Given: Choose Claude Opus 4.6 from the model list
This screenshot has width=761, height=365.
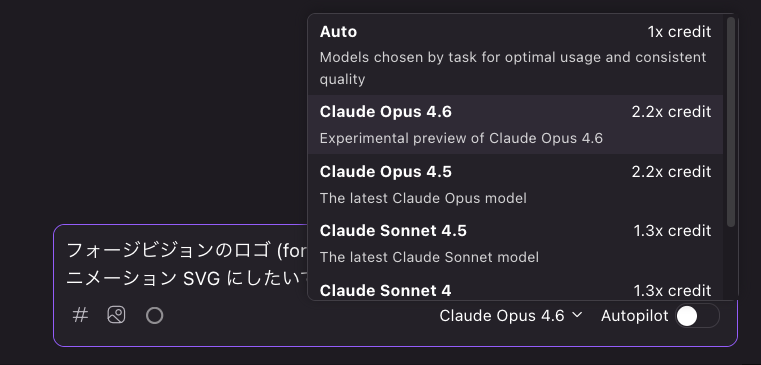Looking at the screenshot, I should point(515,125).
